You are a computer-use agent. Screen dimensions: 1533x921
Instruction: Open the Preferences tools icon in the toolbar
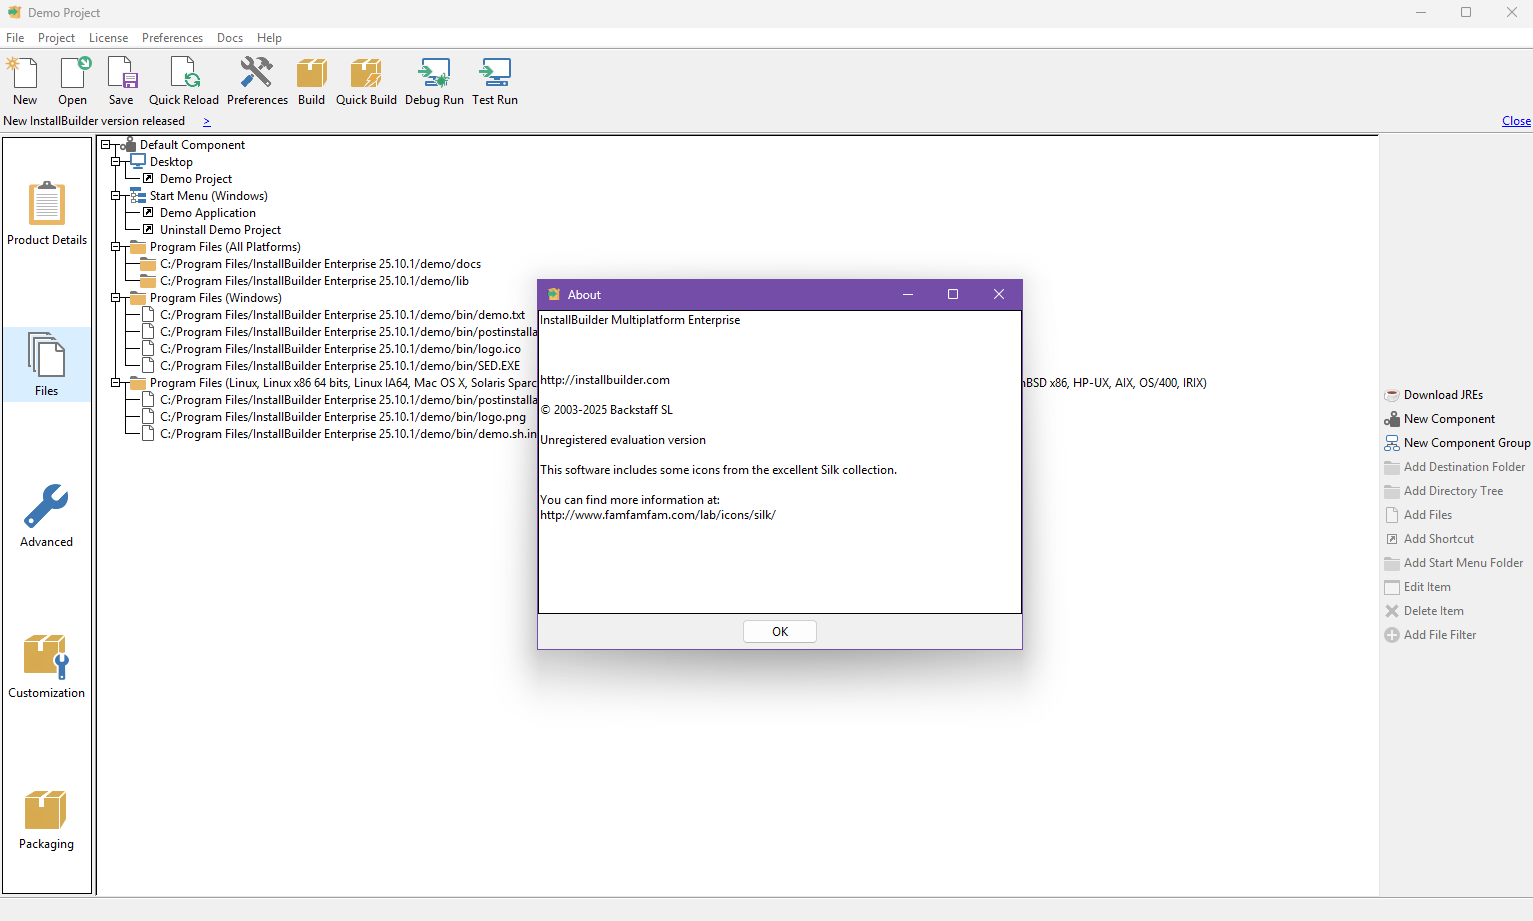[257, 81]
